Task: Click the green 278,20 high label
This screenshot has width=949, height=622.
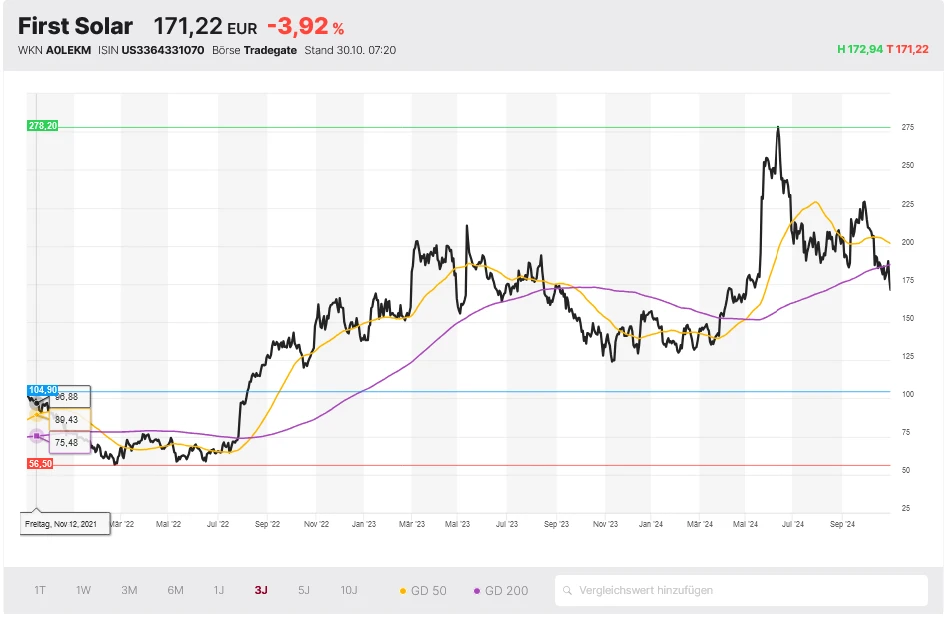Action: [44, 126]
